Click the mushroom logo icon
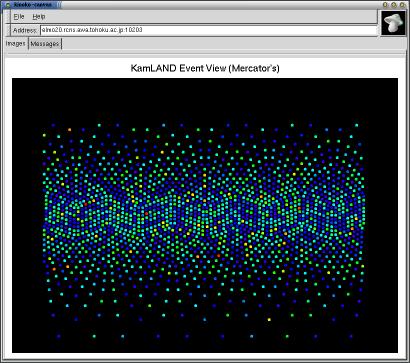The width and height of the screenshot is (410, 363). (393, 22)
